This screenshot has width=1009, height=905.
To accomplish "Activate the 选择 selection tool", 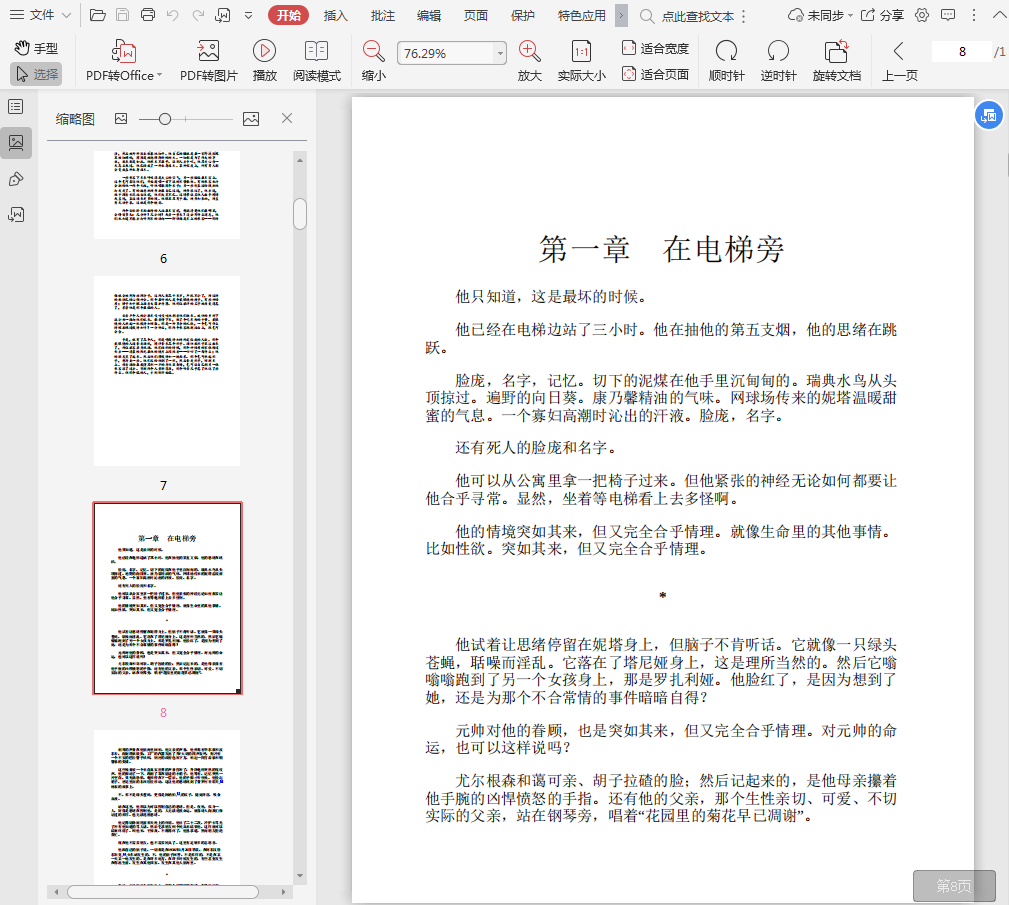I will pos(36,74).
